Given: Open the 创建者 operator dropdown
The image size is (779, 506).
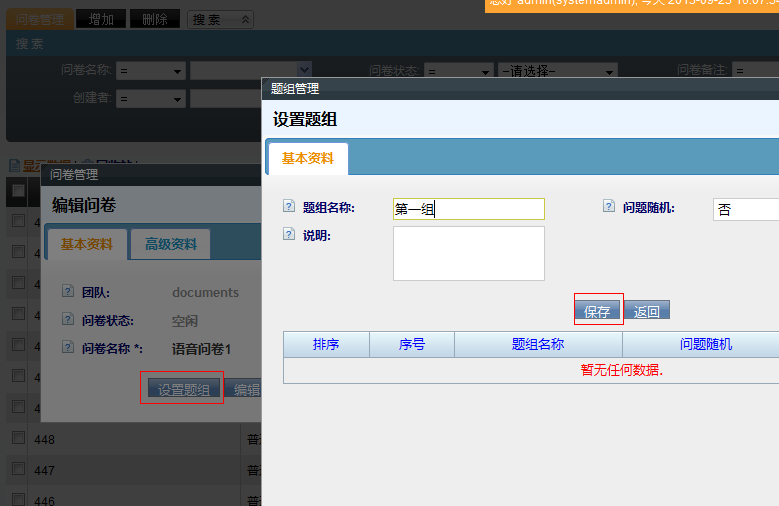Looking at the screenshot, I should pos(151,98).
